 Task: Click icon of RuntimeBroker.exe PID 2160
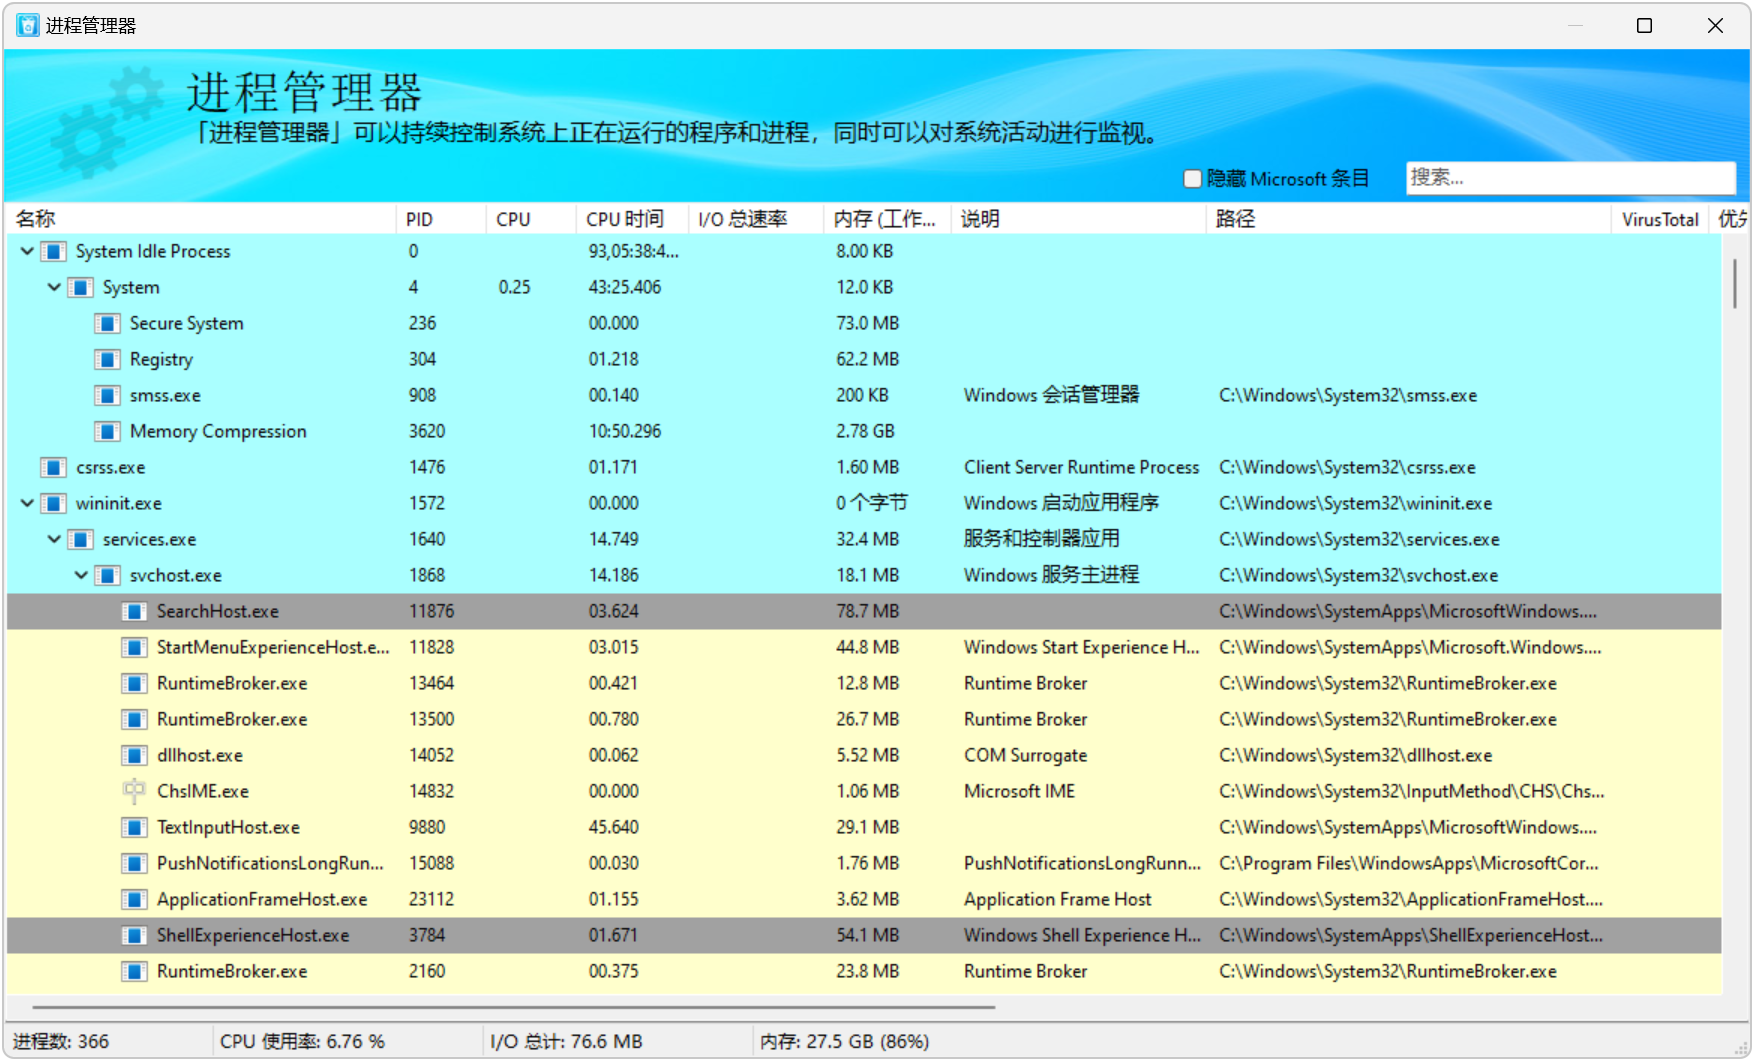(135, 971)
